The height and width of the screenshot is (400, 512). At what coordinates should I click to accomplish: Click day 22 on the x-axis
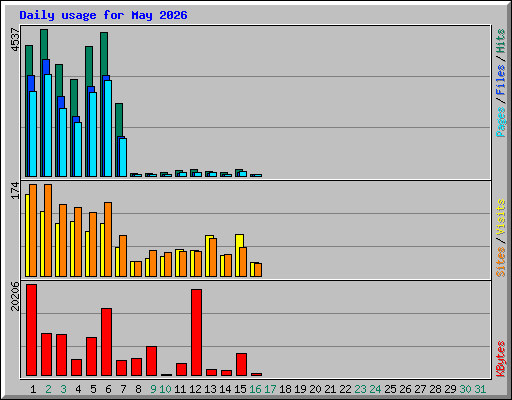click(345, 389)
